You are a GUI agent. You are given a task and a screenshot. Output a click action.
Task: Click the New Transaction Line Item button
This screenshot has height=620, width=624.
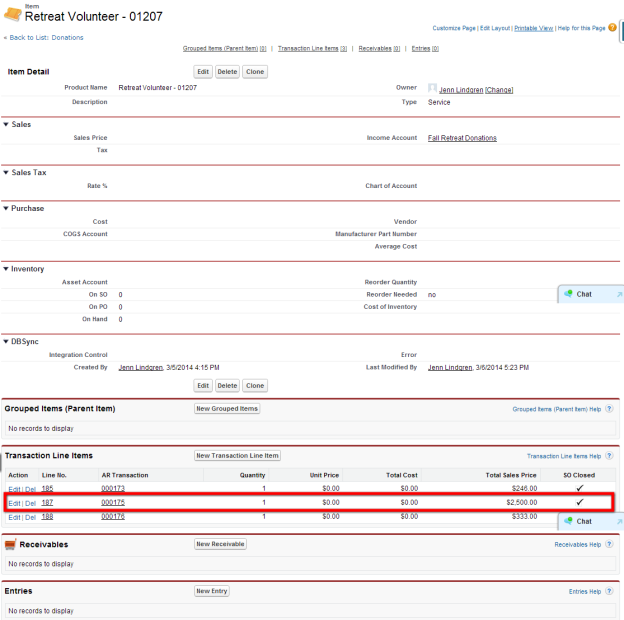237,456
